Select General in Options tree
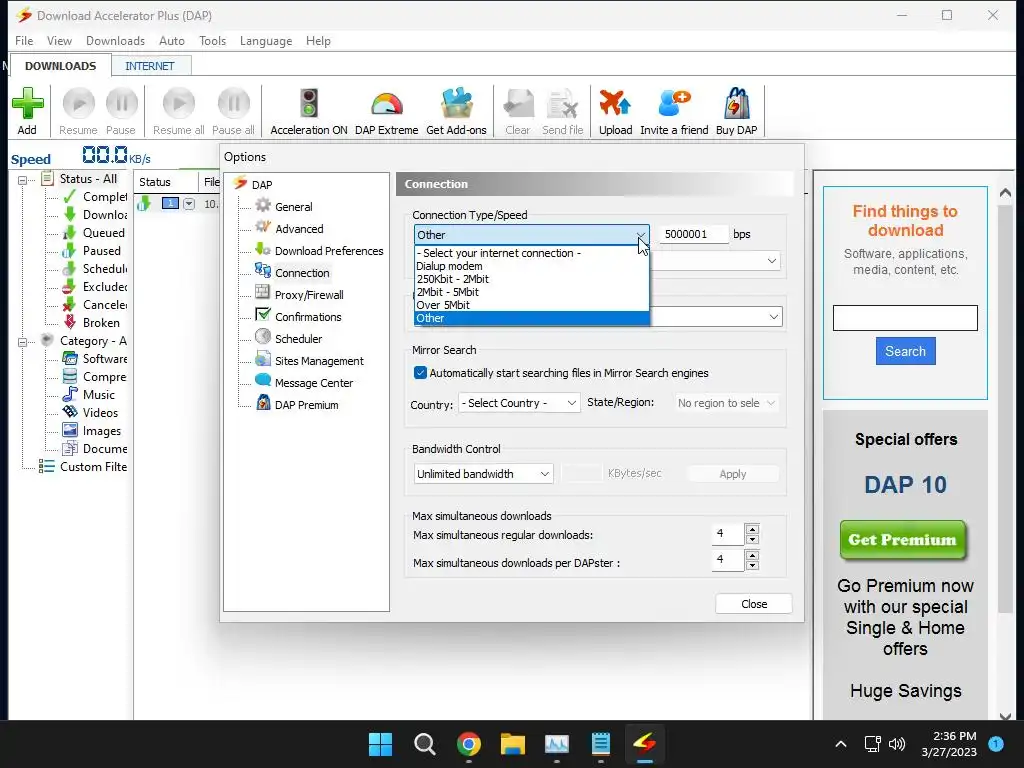This screenshot has height=768, width=1024. click(x=293, y=207)
